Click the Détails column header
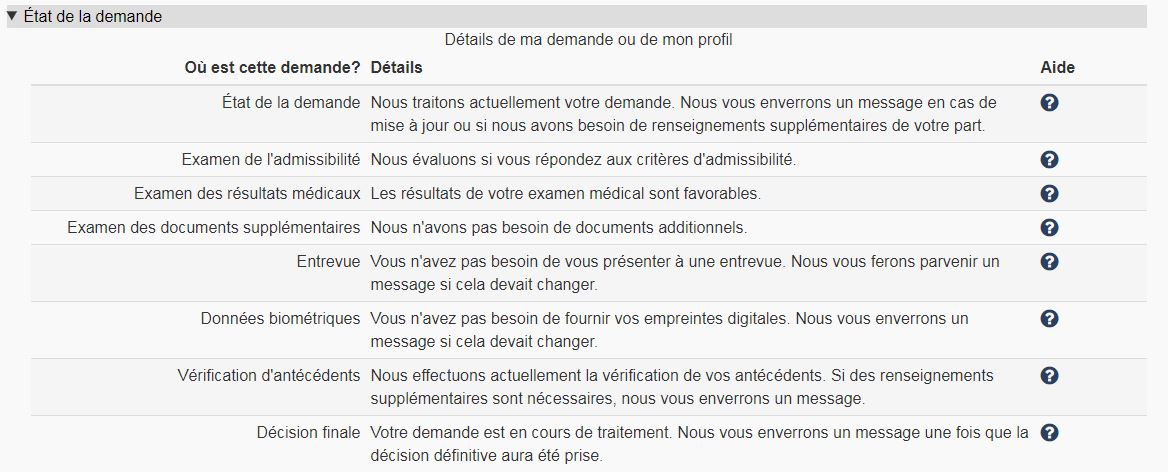Screen dimensions: 1168x472 [x=396, y=68]
